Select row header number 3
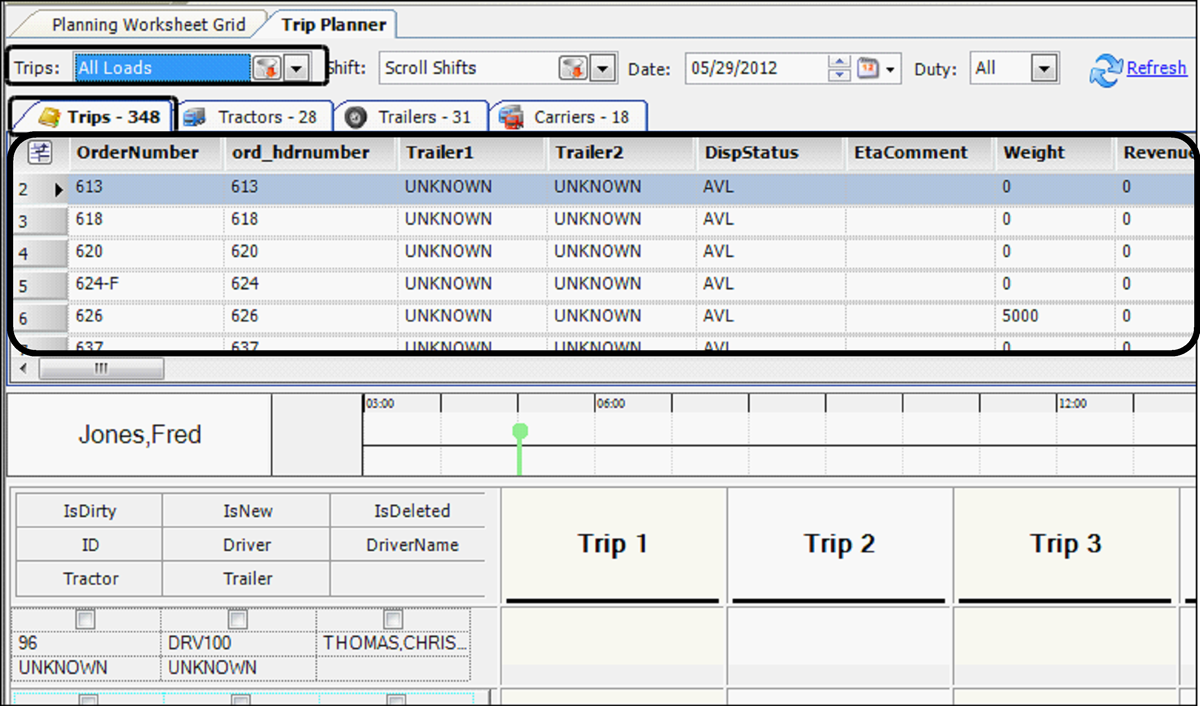This screenshot has height=706, width=1200. [x=41, y=220]
